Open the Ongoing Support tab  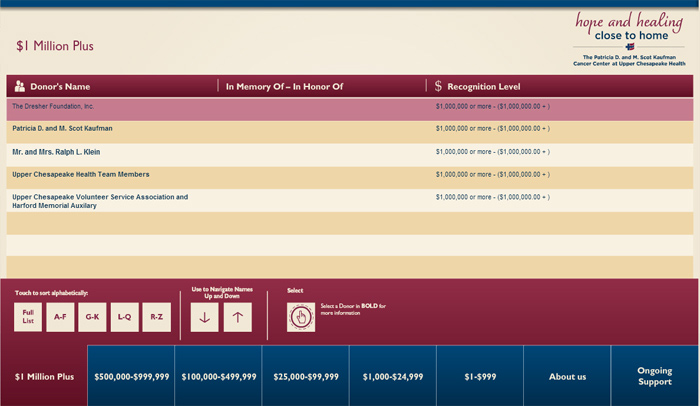654,376
